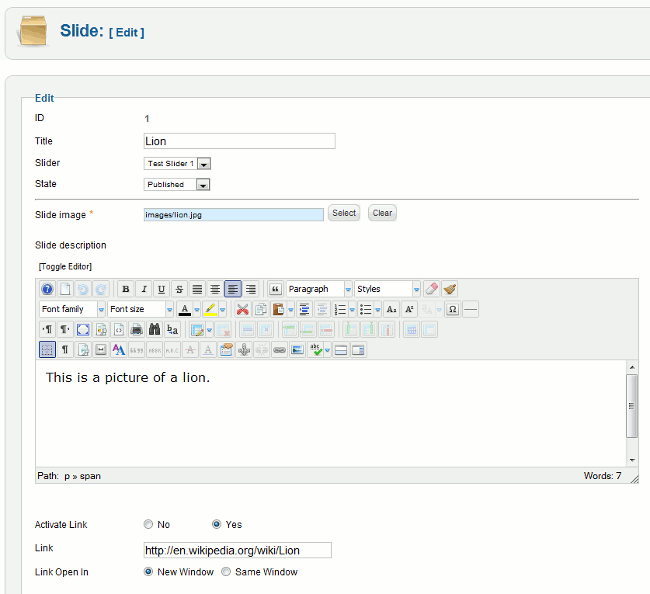The width and height of the screenshot is (650, 594).
Task: Apply text color with the A swatch
Action: point(185,309)
